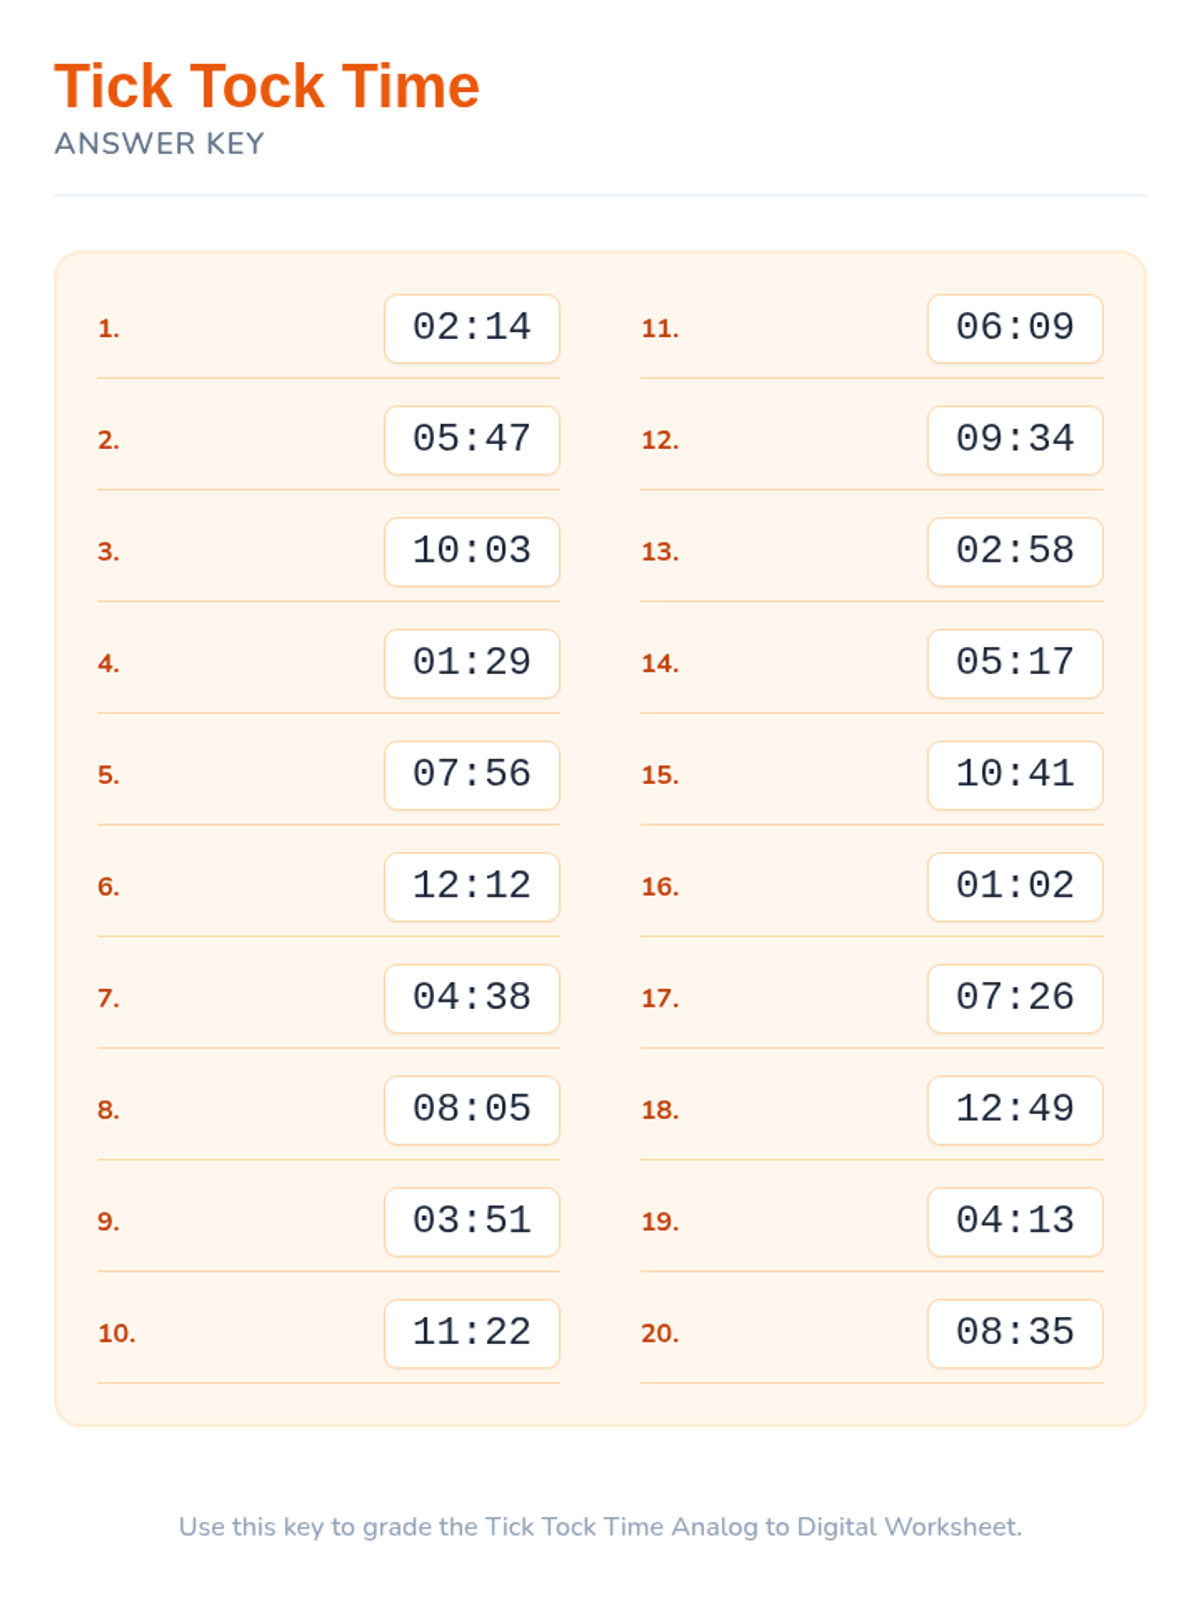
Task: Click the 07:56 time box
Action: [472, 775]
